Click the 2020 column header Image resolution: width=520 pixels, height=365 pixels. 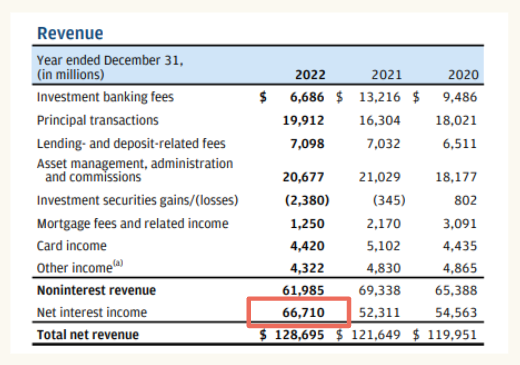pyautogui.click(x=463, y=75)
